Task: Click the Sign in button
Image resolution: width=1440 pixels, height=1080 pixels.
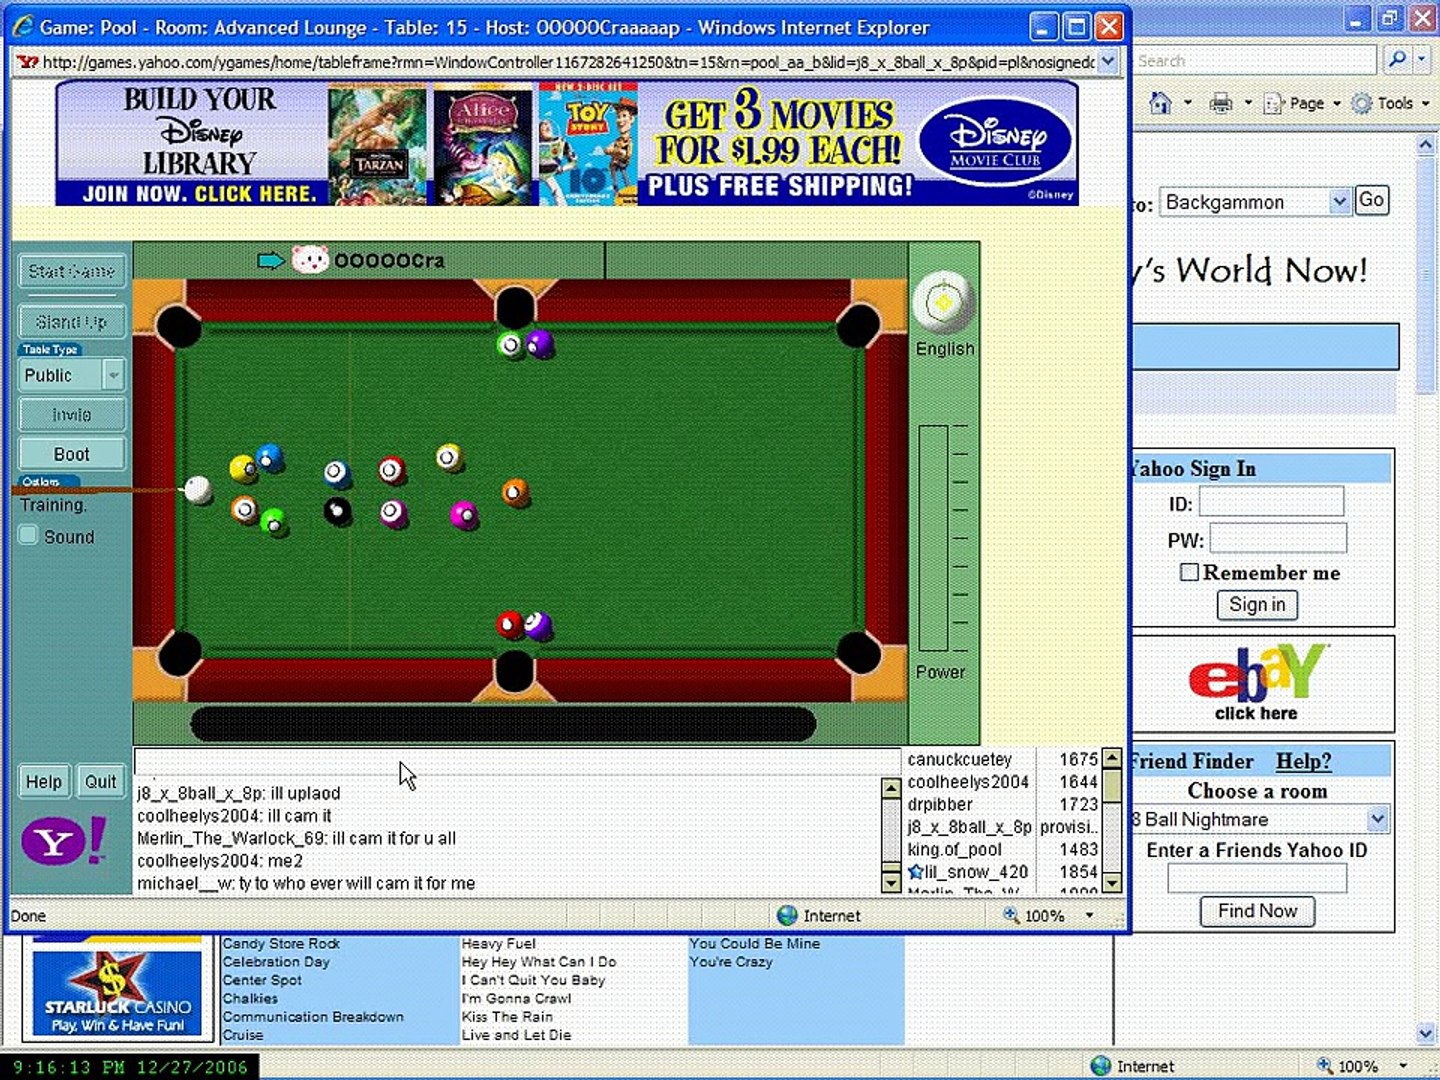Action: (x=1257, y=605)
